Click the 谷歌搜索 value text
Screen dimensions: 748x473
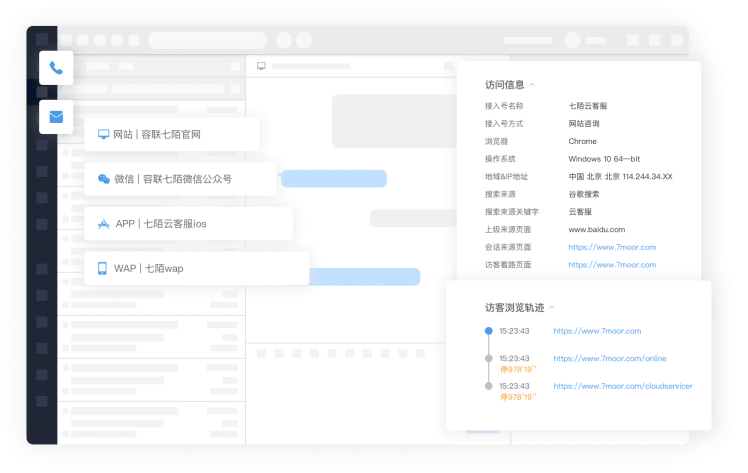coord(584,194)
